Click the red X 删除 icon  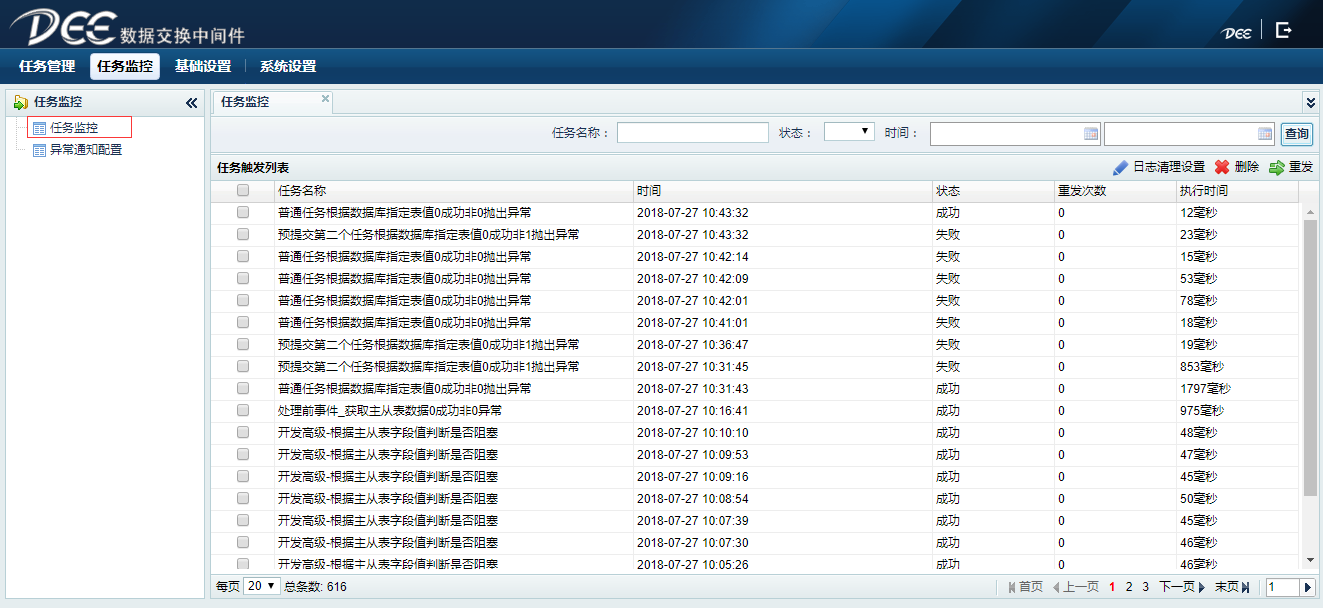pos(1222,167)
